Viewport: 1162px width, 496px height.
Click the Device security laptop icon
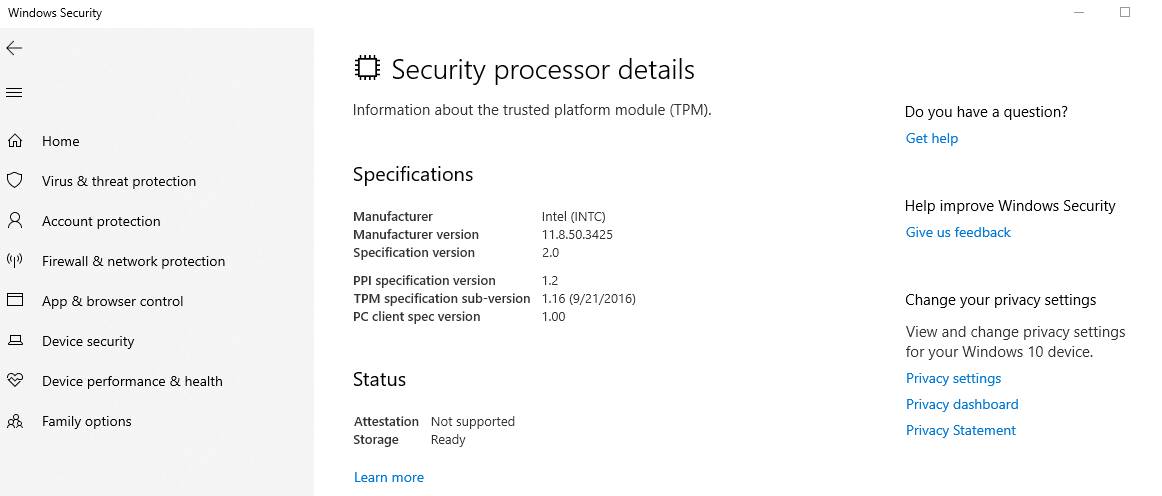coord(15,341)
